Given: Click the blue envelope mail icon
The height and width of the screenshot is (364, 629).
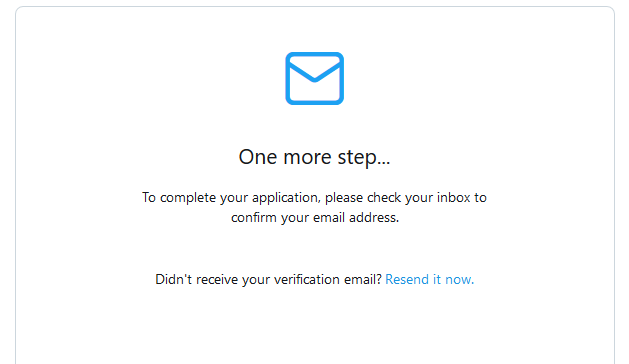Looking at the screenshot, I should [x=314, y=78].
